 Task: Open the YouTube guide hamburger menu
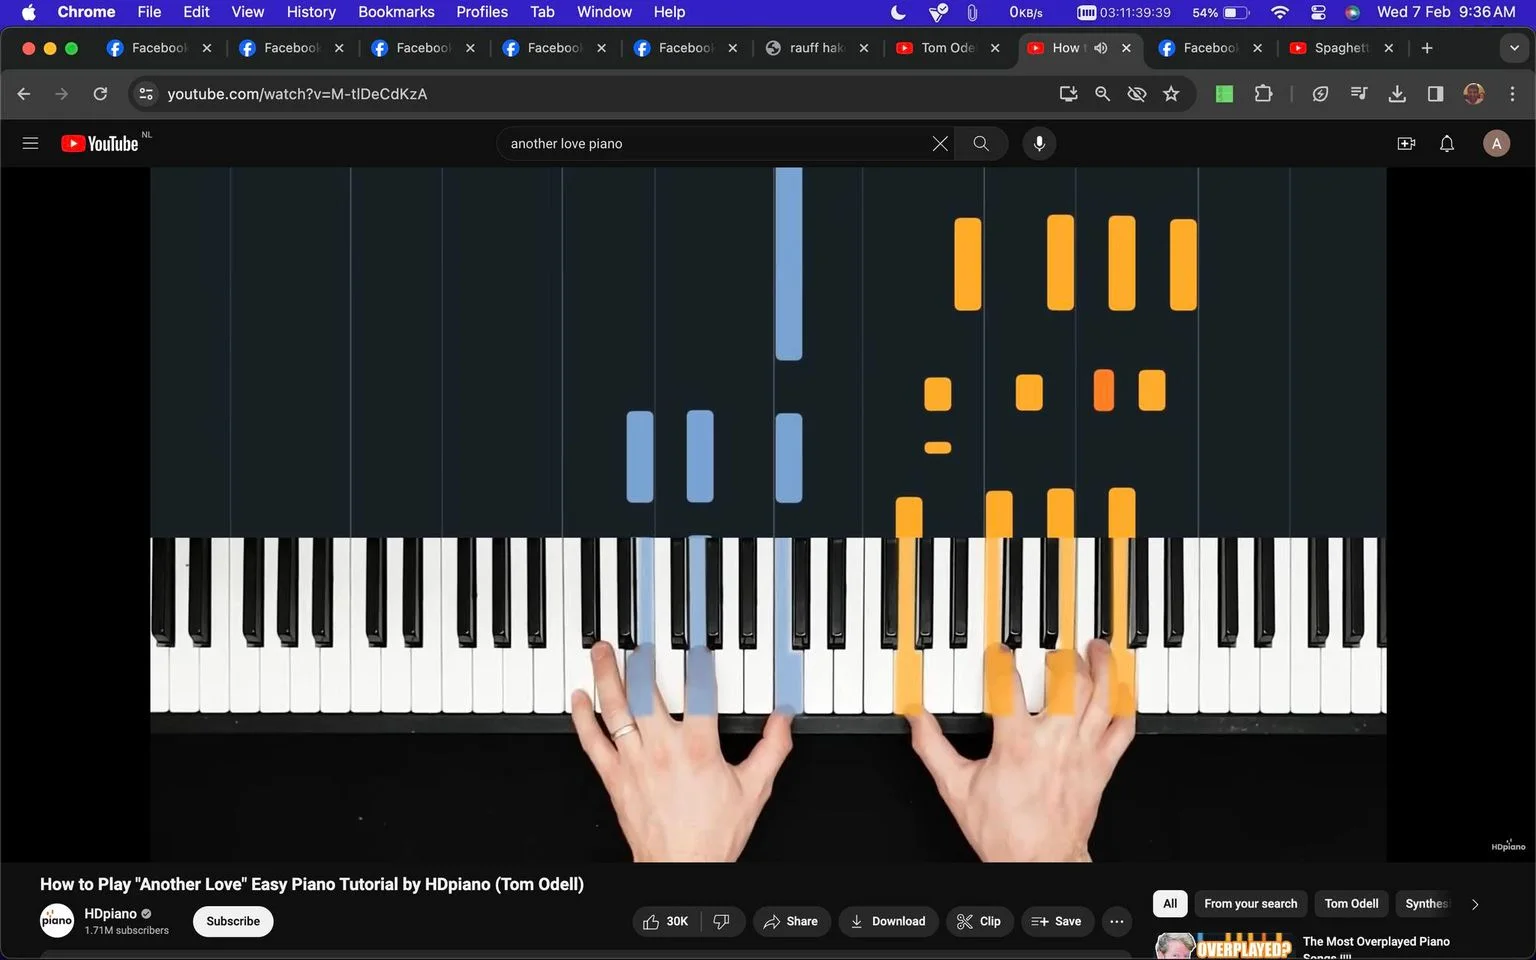coord(30,143)
